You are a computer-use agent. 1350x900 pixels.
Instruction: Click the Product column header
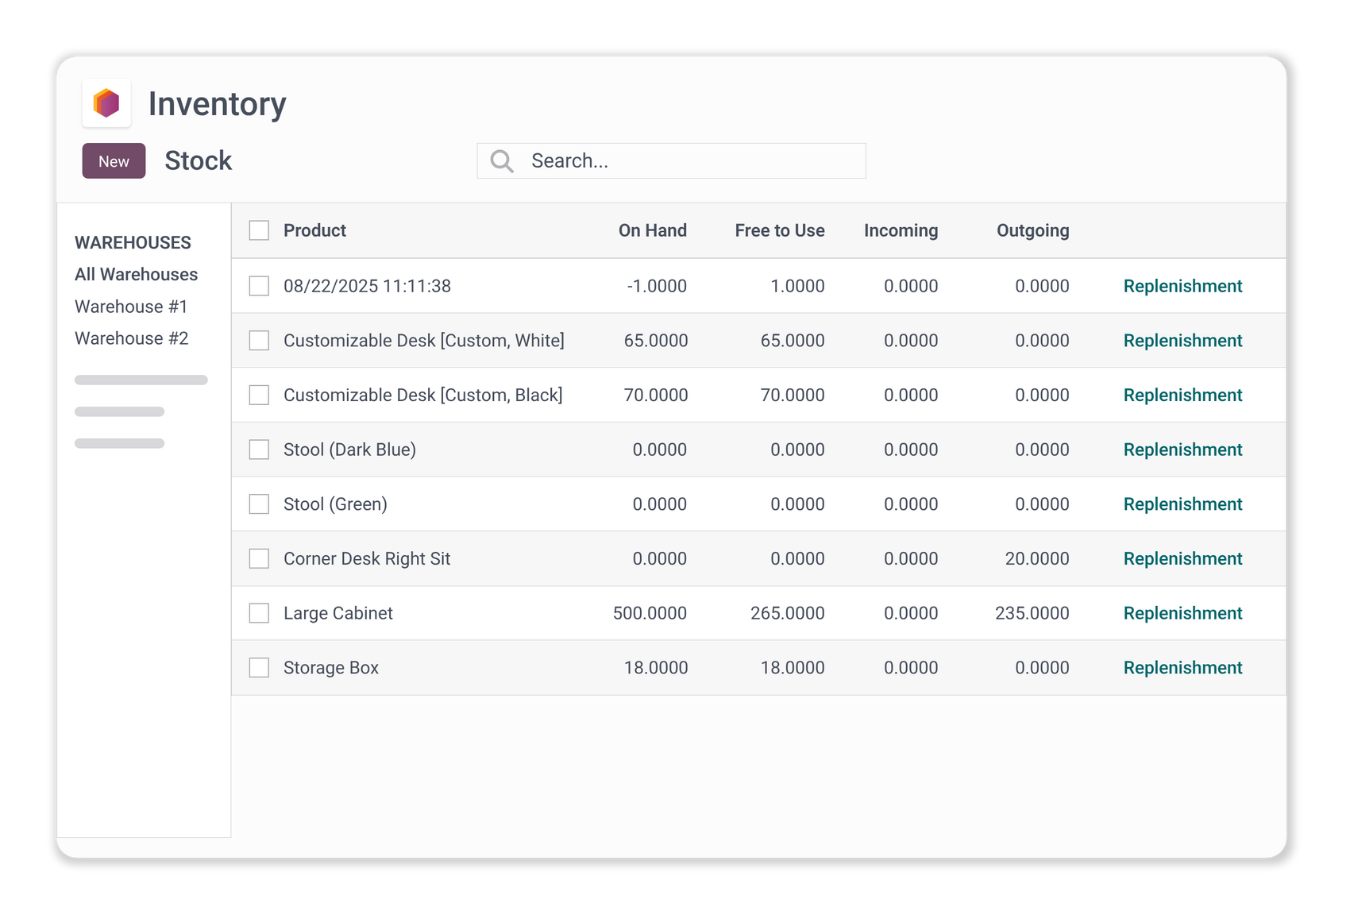pyautogui.click(x=314, y=230)
